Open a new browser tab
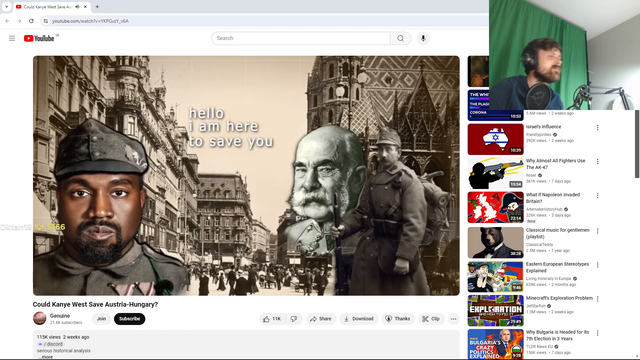The image size is (640, 360). [97, 7]
